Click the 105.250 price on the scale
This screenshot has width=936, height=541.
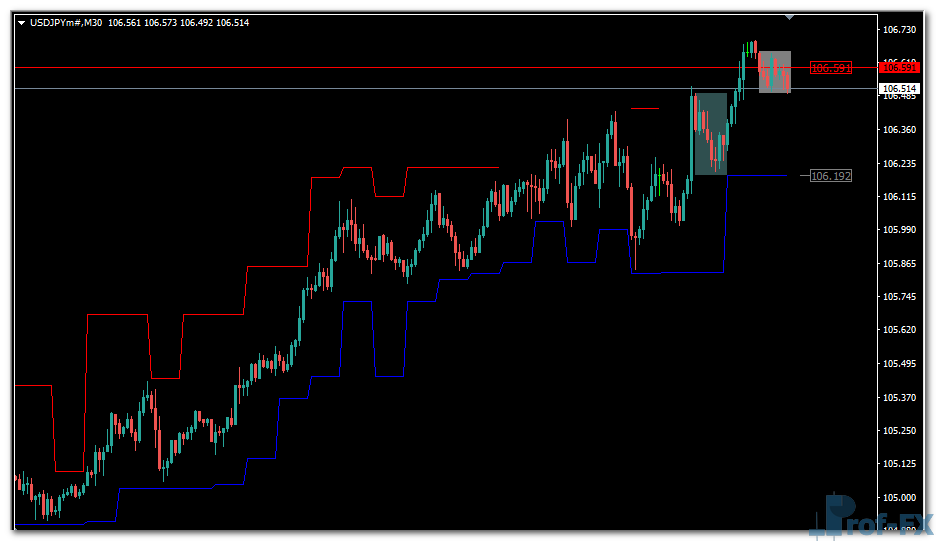point(901,431)
